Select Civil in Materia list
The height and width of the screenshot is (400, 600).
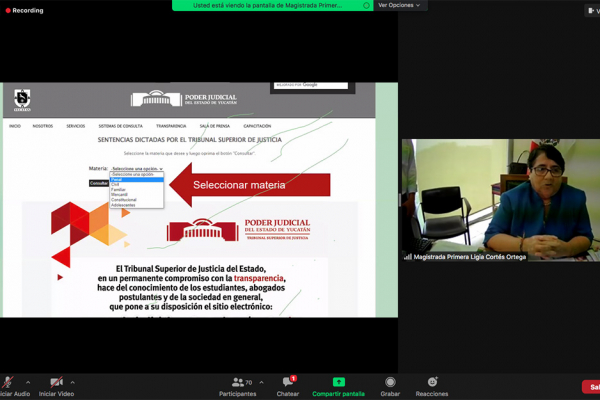coord(137,184)
